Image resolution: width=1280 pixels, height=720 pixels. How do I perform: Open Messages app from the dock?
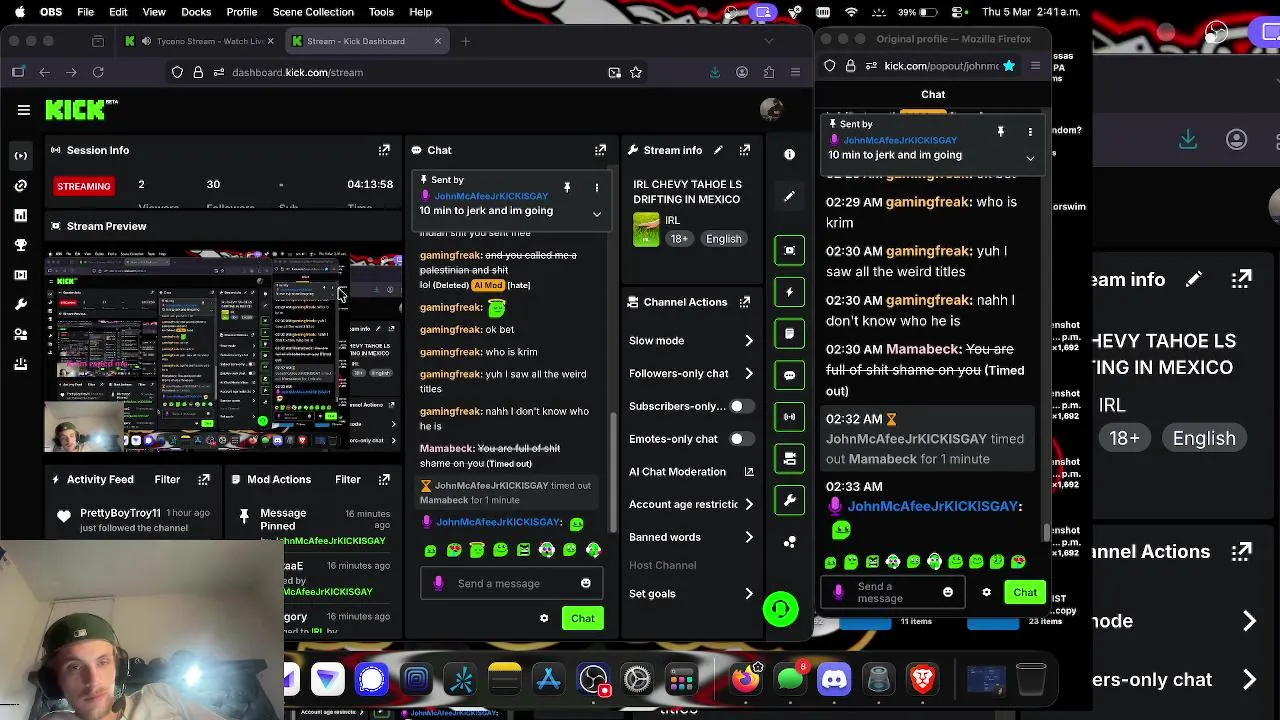click(790, 680)
